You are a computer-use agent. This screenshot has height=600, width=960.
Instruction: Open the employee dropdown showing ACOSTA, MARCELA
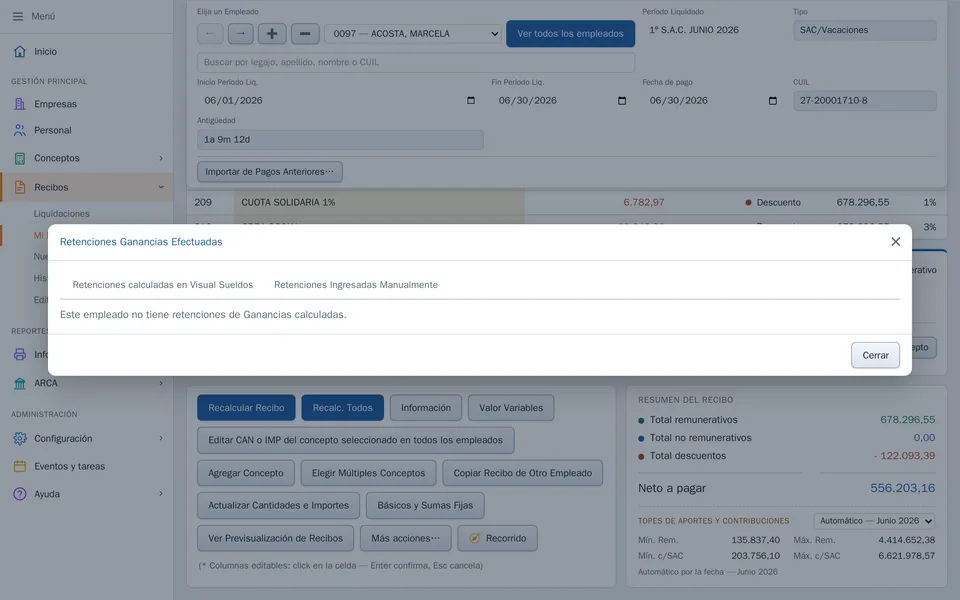click(x=413, y=34)
